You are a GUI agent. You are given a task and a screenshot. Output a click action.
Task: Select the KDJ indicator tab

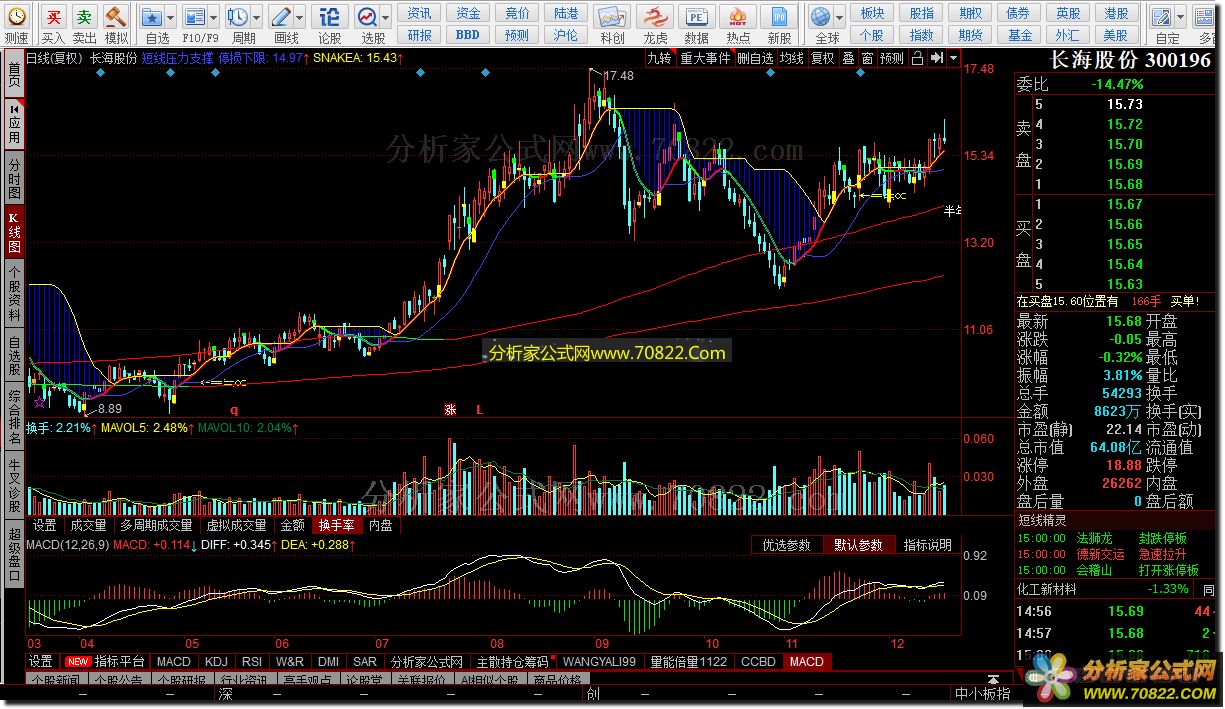point(216,661)
